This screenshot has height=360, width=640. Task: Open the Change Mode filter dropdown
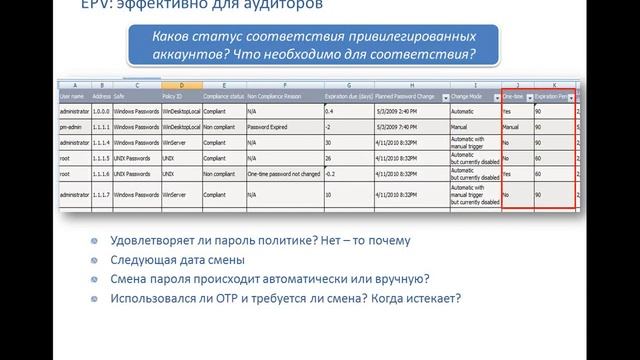coord(497,98)
